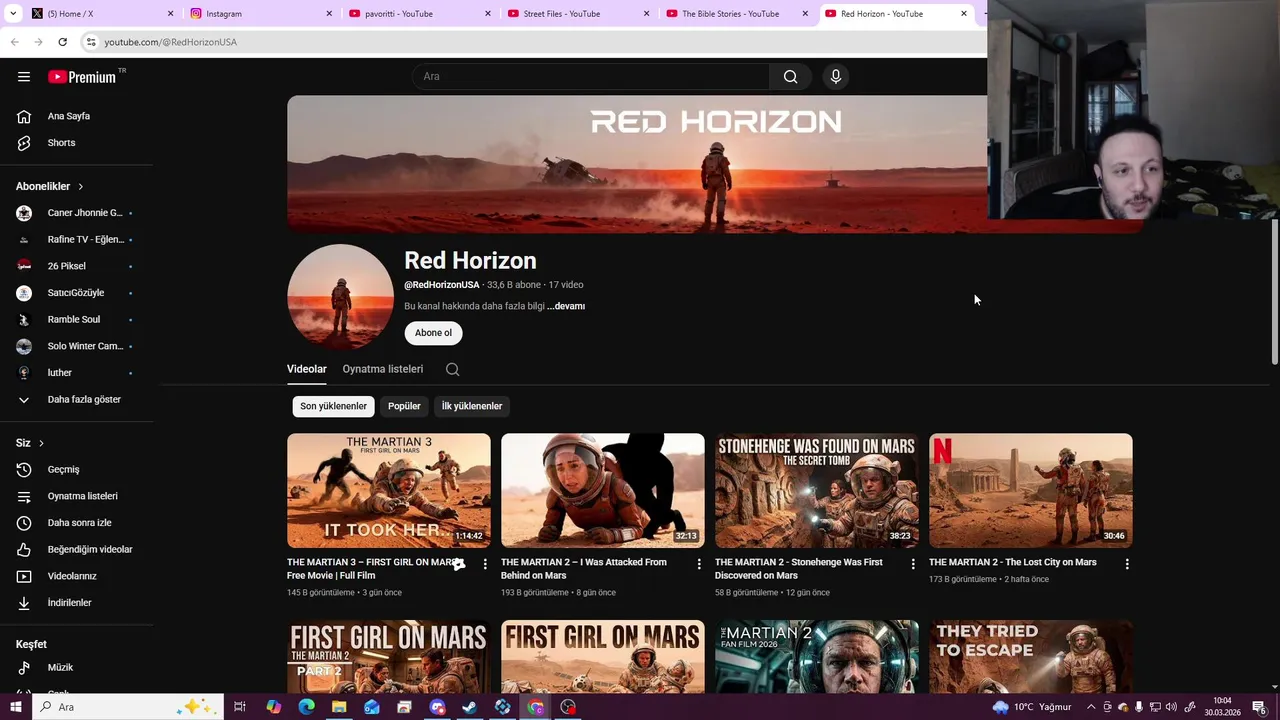This screenshot has width=1280, height=720.
Task: Select Popüler sort chip
Action: pyautogui.click(x=404, y=406)
